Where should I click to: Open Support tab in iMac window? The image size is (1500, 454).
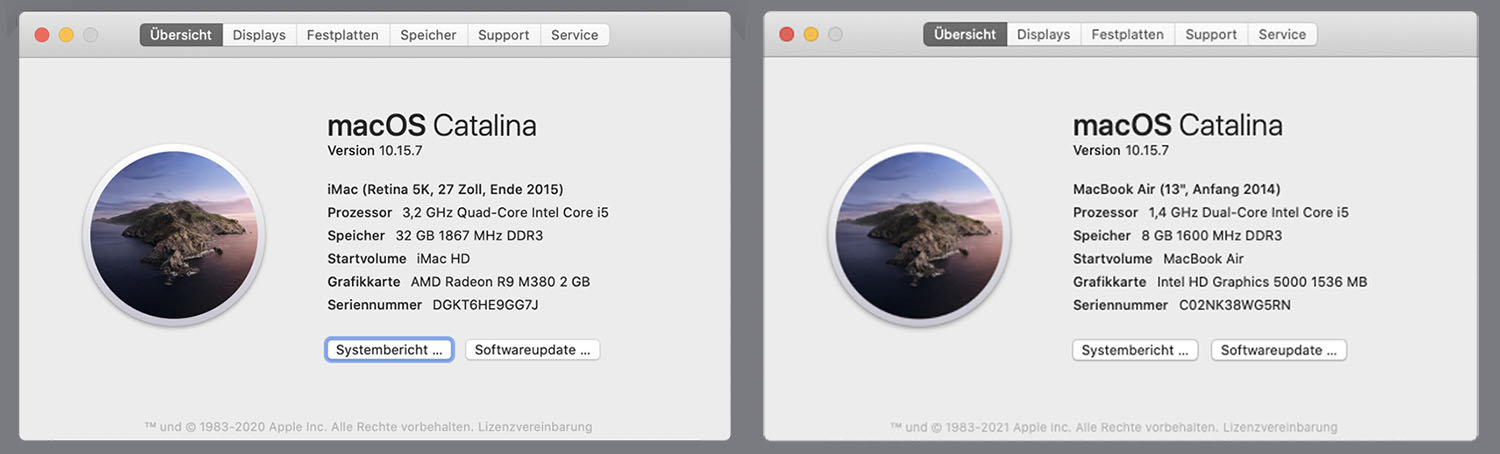504,35
